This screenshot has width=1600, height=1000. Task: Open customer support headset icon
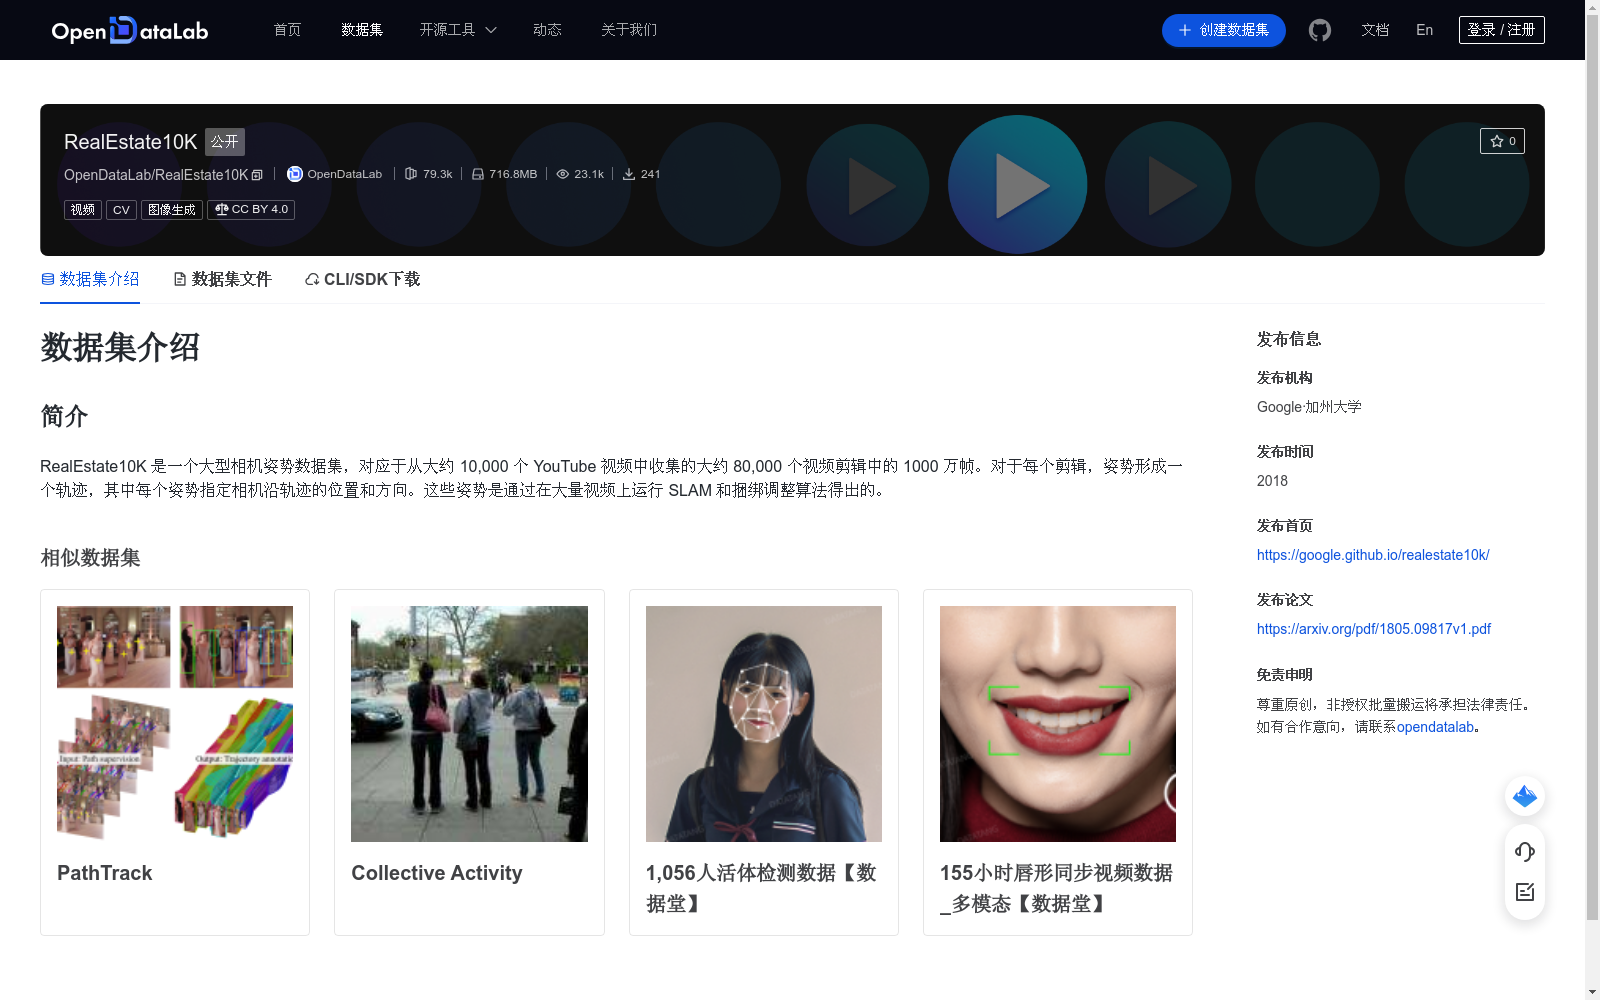point(1525,851)
